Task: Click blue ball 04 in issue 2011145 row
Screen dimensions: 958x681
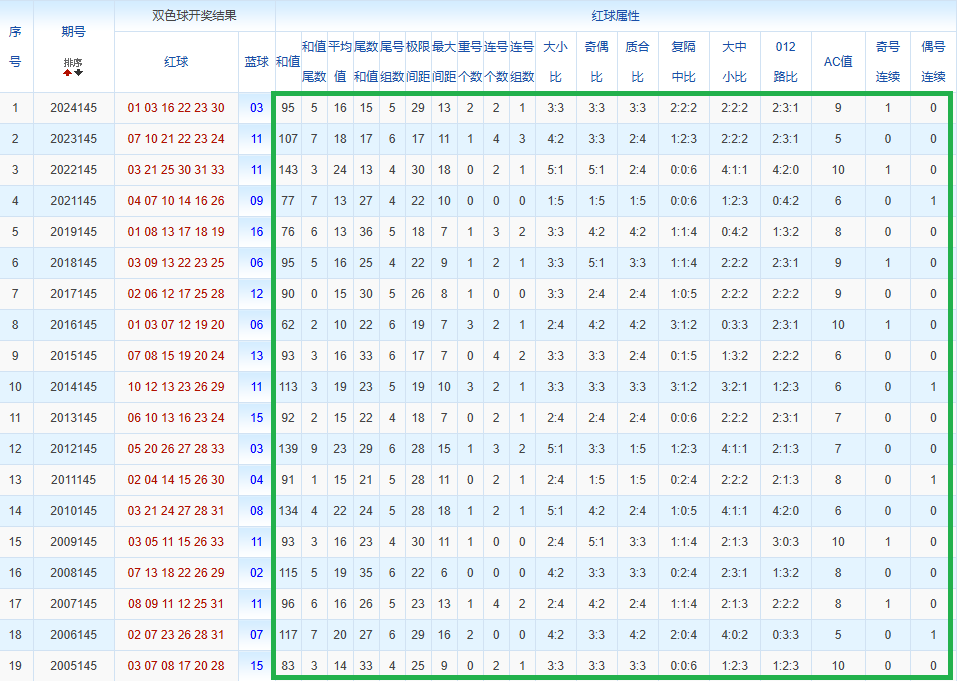Action: point(257,480)
